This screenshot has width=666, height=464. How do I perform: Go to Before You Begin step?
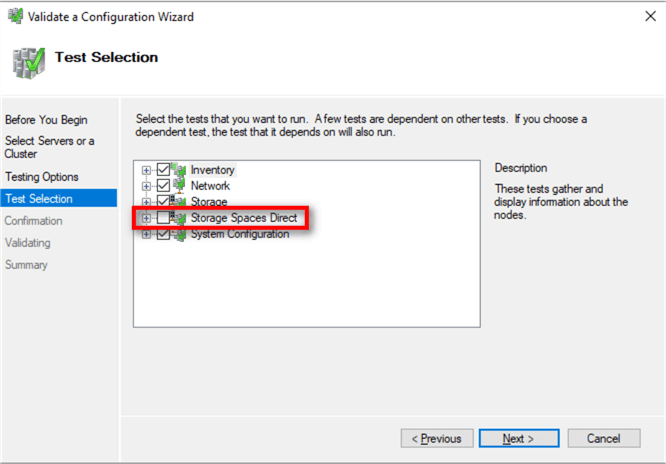46,120
